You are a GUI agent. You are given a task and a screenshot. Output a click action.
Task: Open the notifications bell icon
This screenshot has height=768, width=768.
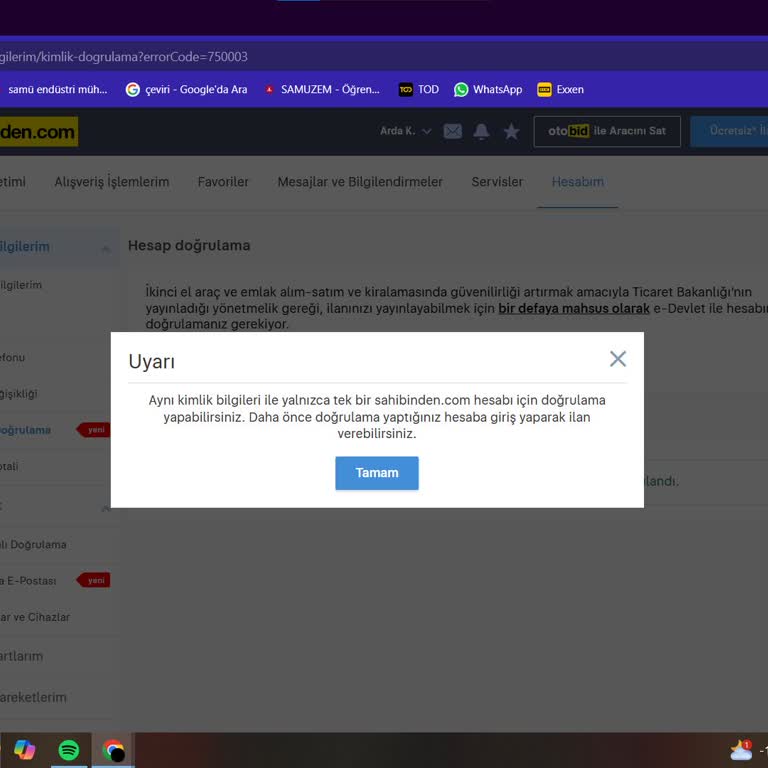click(481, 131)
